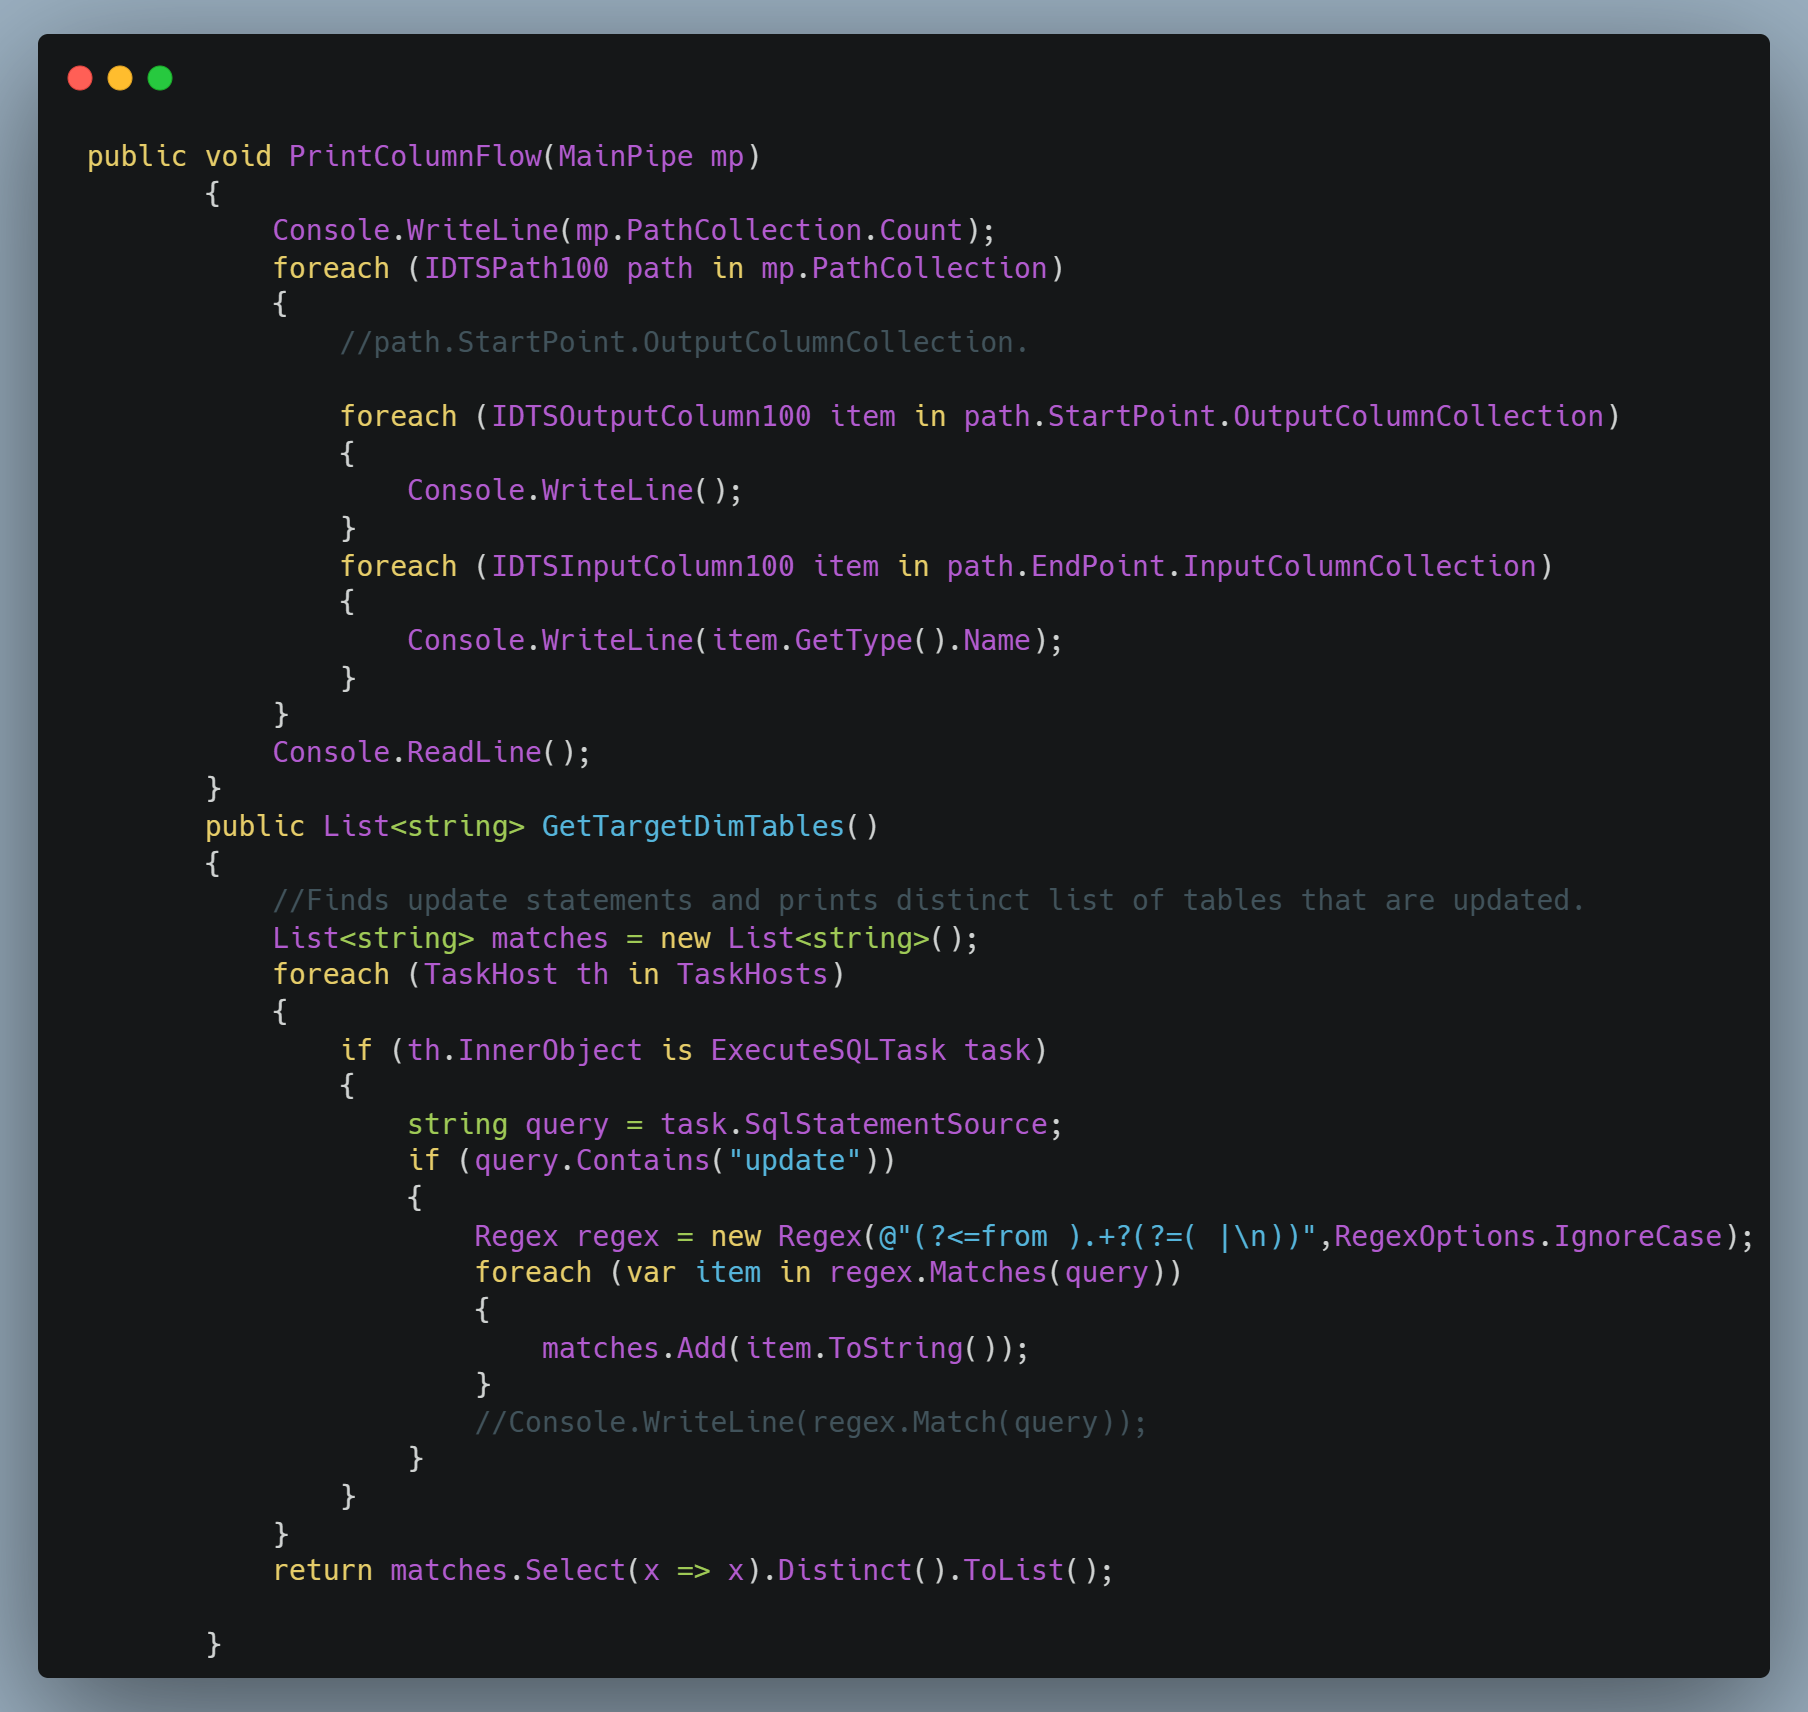Select the commented path.StartPoint.OutputColumnCollection line
This screenshot has height=1712, width=1808.
click(x=683, y=341)
